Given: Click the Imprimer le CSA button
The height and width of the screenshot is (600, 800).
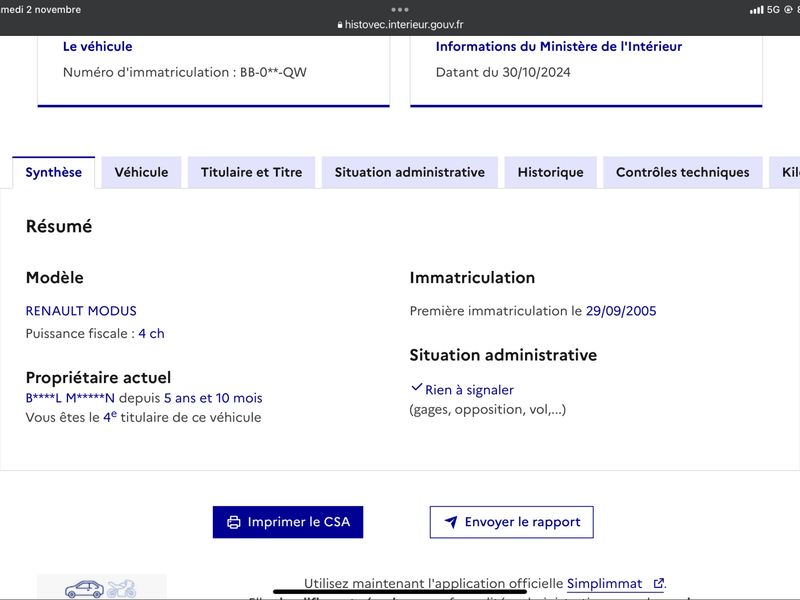Looking at the screenshot, I should [288, 522].
